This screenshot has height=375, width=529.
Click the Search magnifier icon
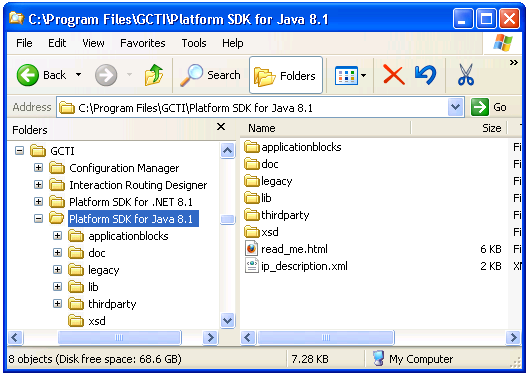191,75
